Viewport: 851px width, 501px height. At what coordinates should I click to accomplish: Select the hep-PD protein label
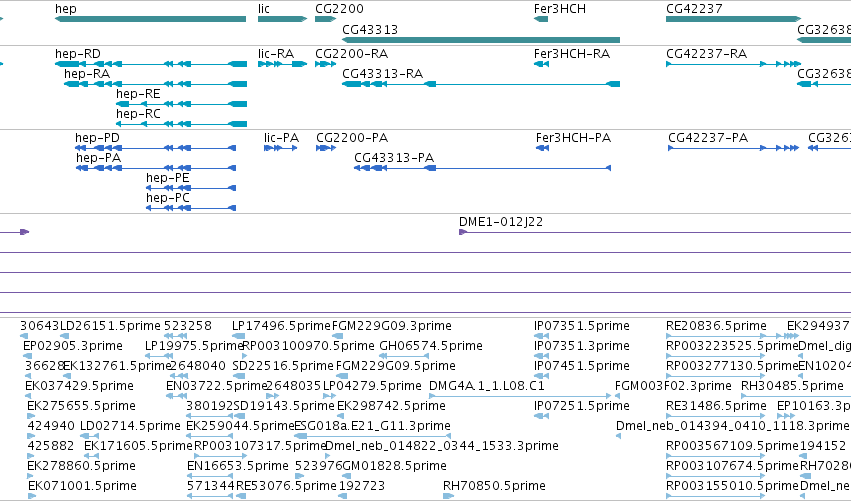pos(97,138)
